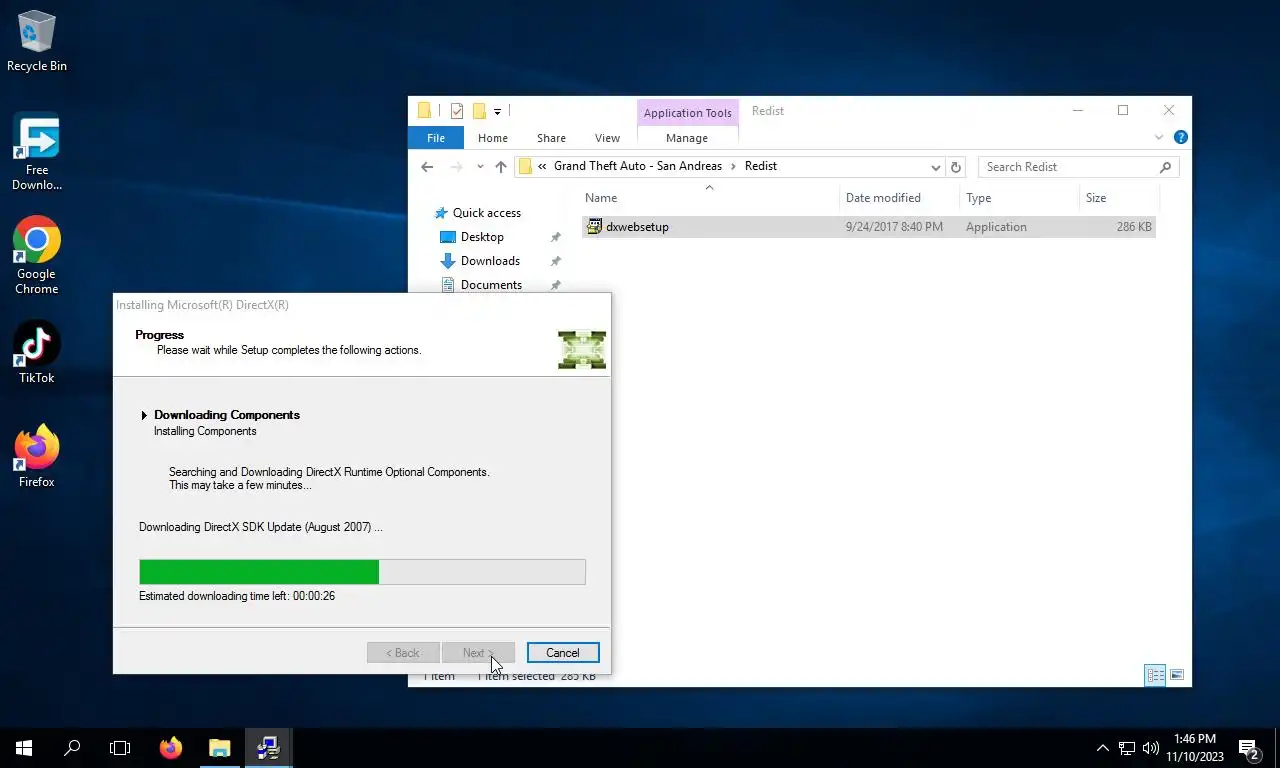Viewport: 1280px width, 768px height.
Task: Open the Windows Start menu
Action: (x=24, y=747)
